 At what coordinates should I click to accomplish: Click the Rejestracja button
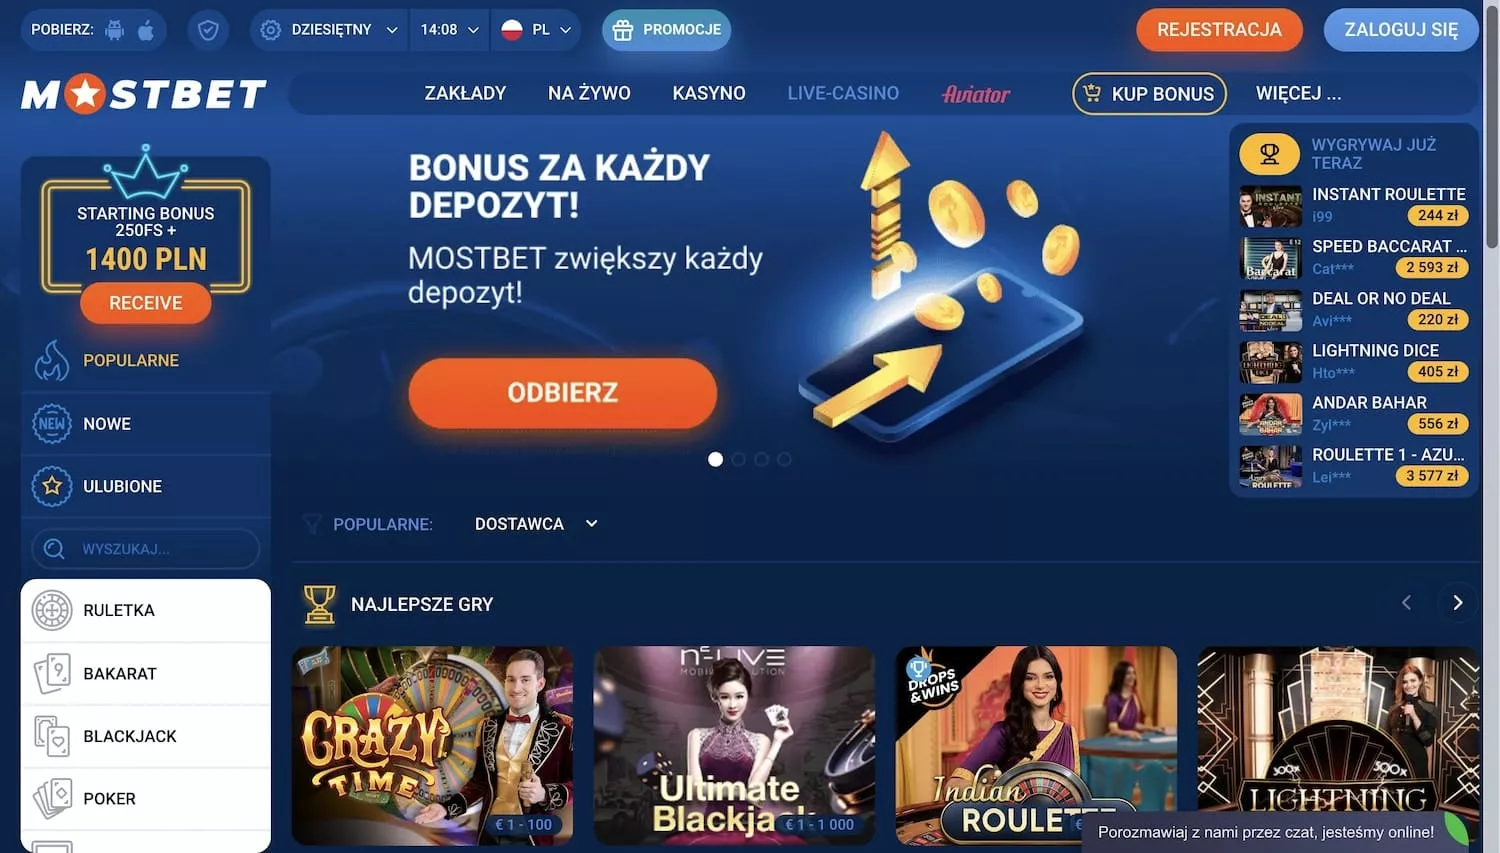(x=1219, y=30)
